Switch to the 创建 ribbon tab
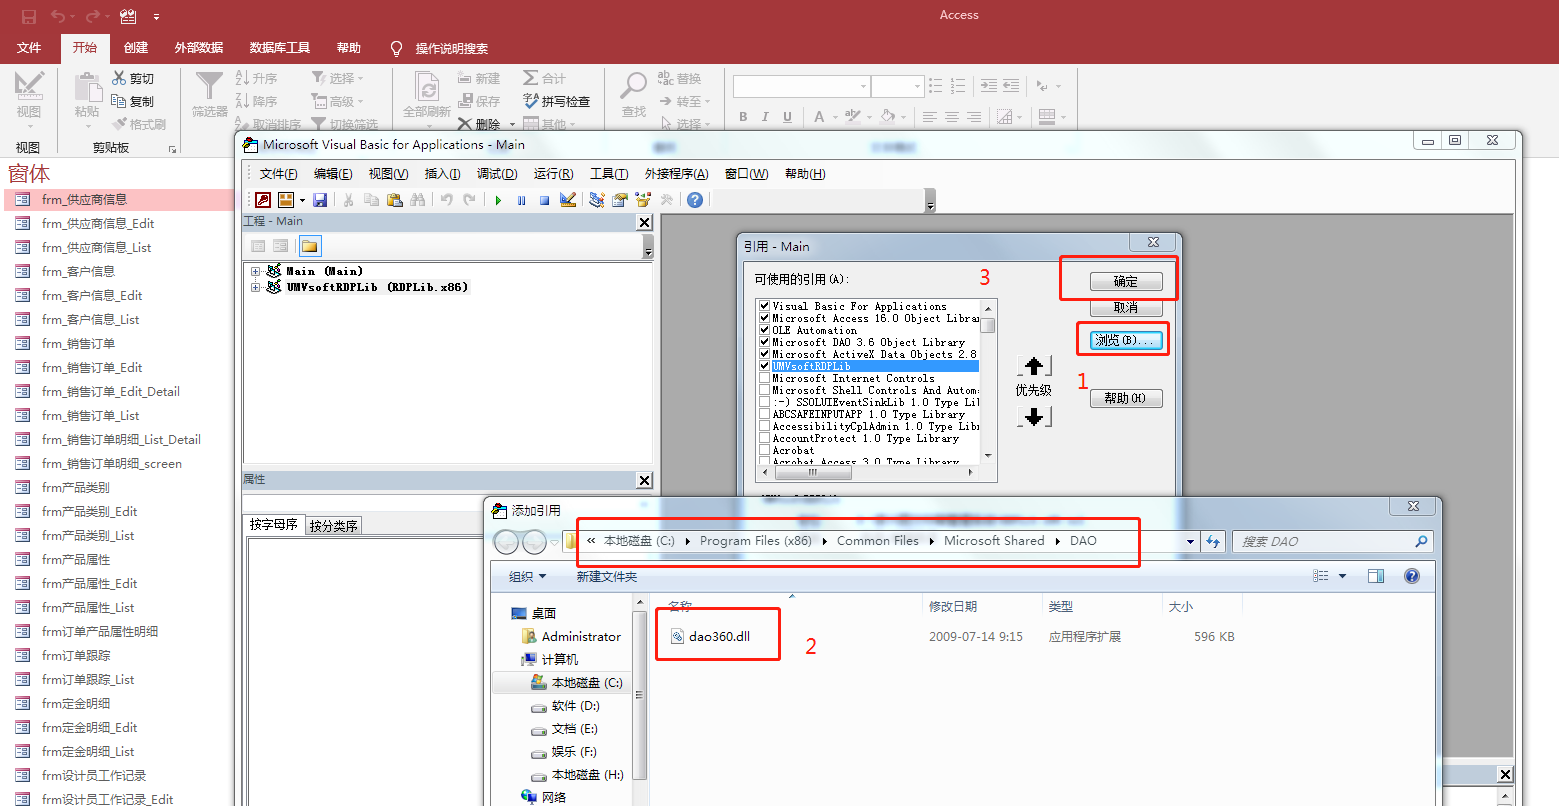The height and width of the screenshot is (806, 1559). coord(136,48)
